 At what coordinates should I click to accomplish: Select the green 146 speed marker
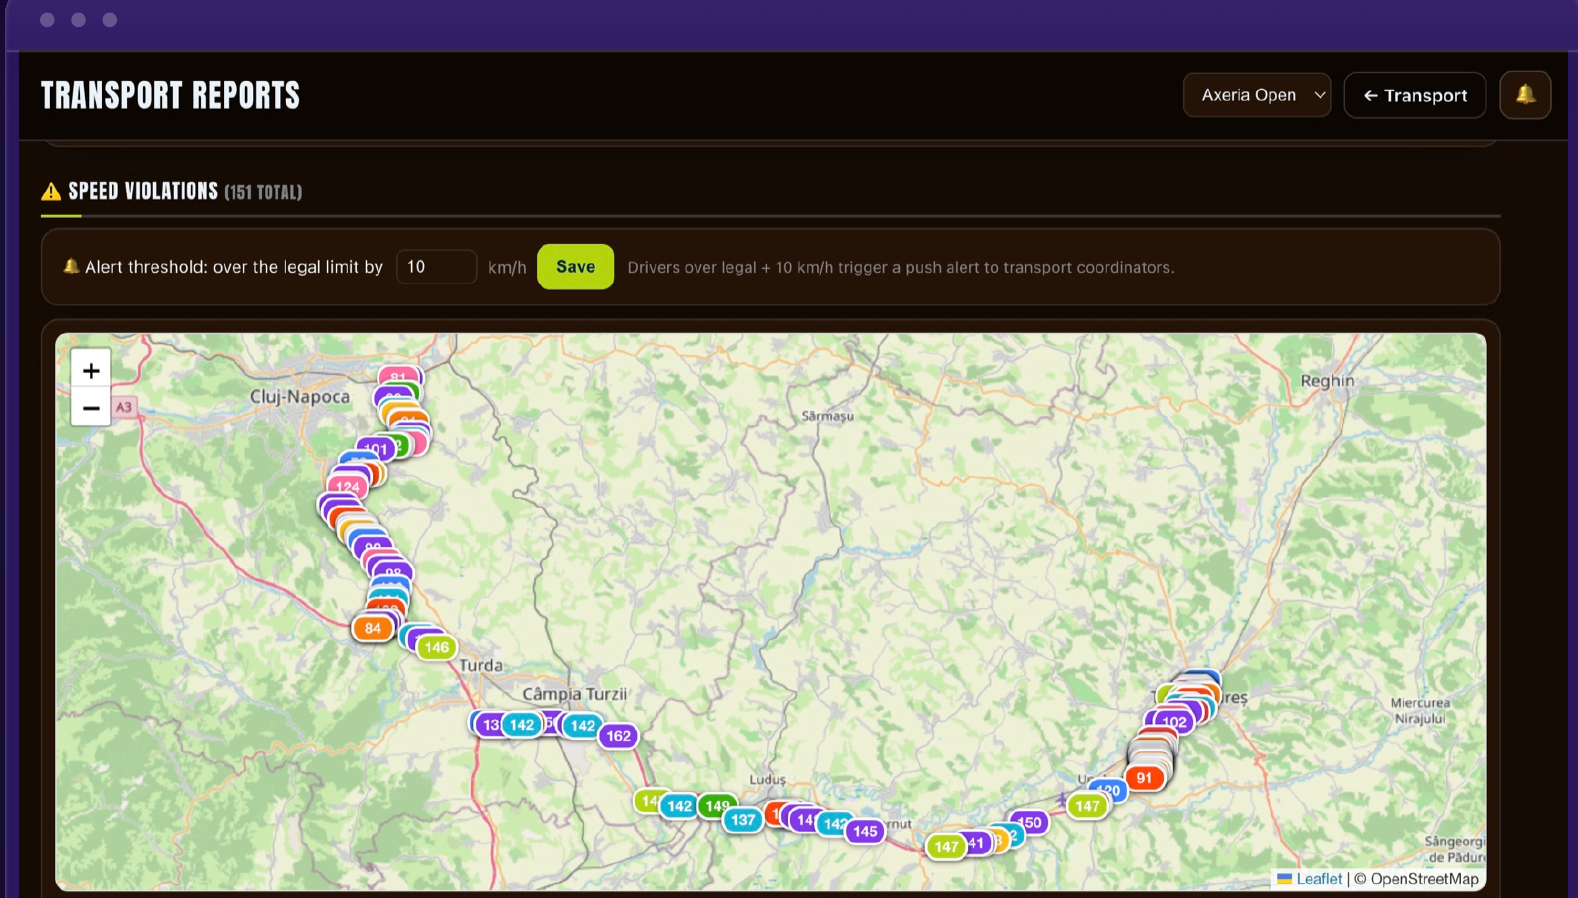tap(437, 647)
